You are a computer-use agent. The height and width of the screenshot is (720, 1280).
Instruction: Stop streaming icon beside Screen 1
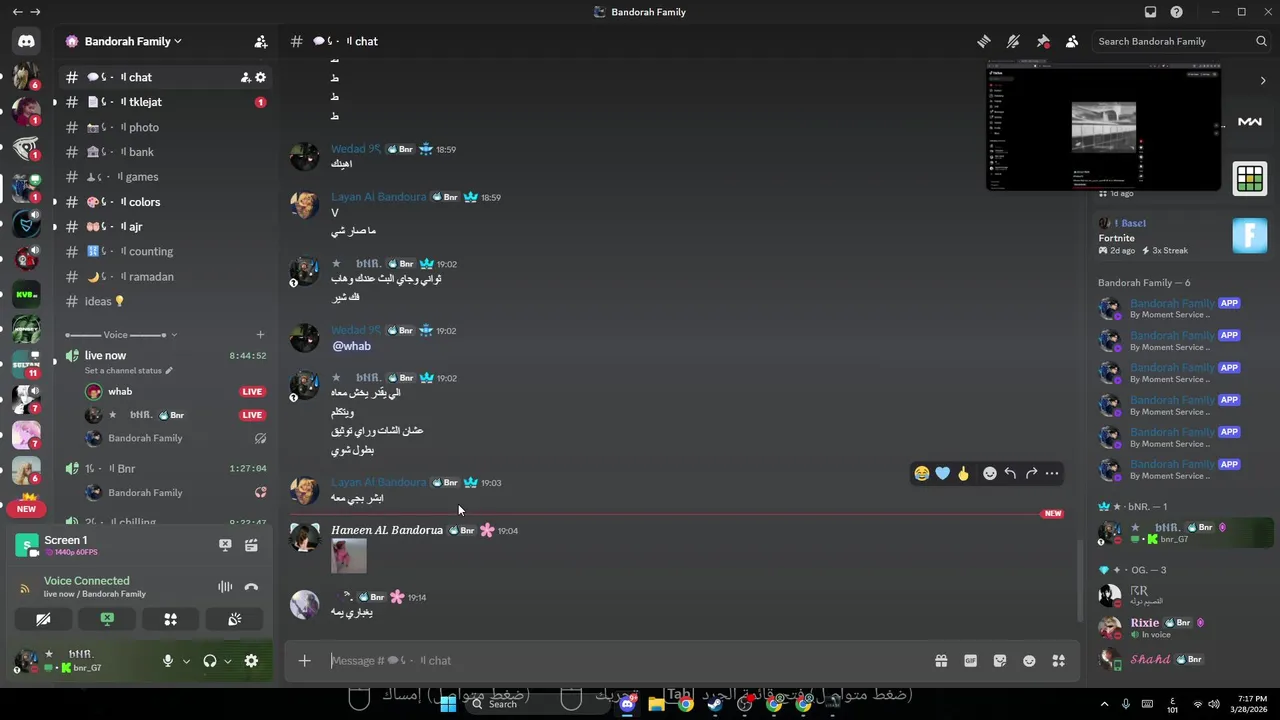[225, 545]
